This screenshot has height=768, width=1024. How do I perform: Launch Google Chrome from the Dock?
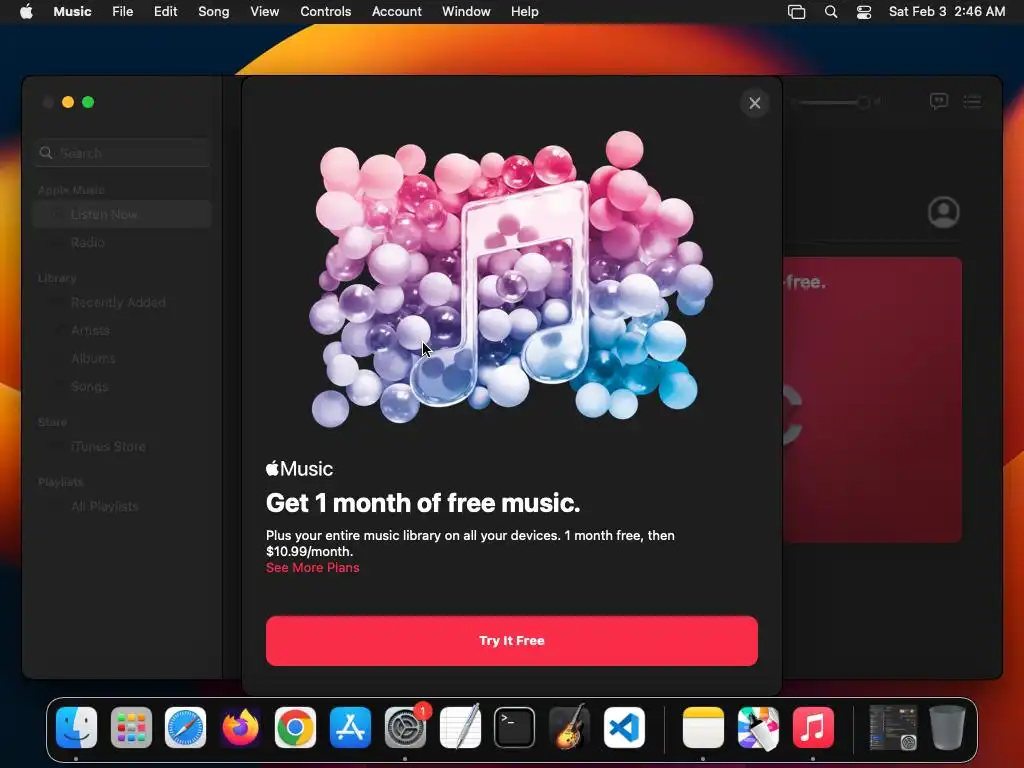coord(295,727)
